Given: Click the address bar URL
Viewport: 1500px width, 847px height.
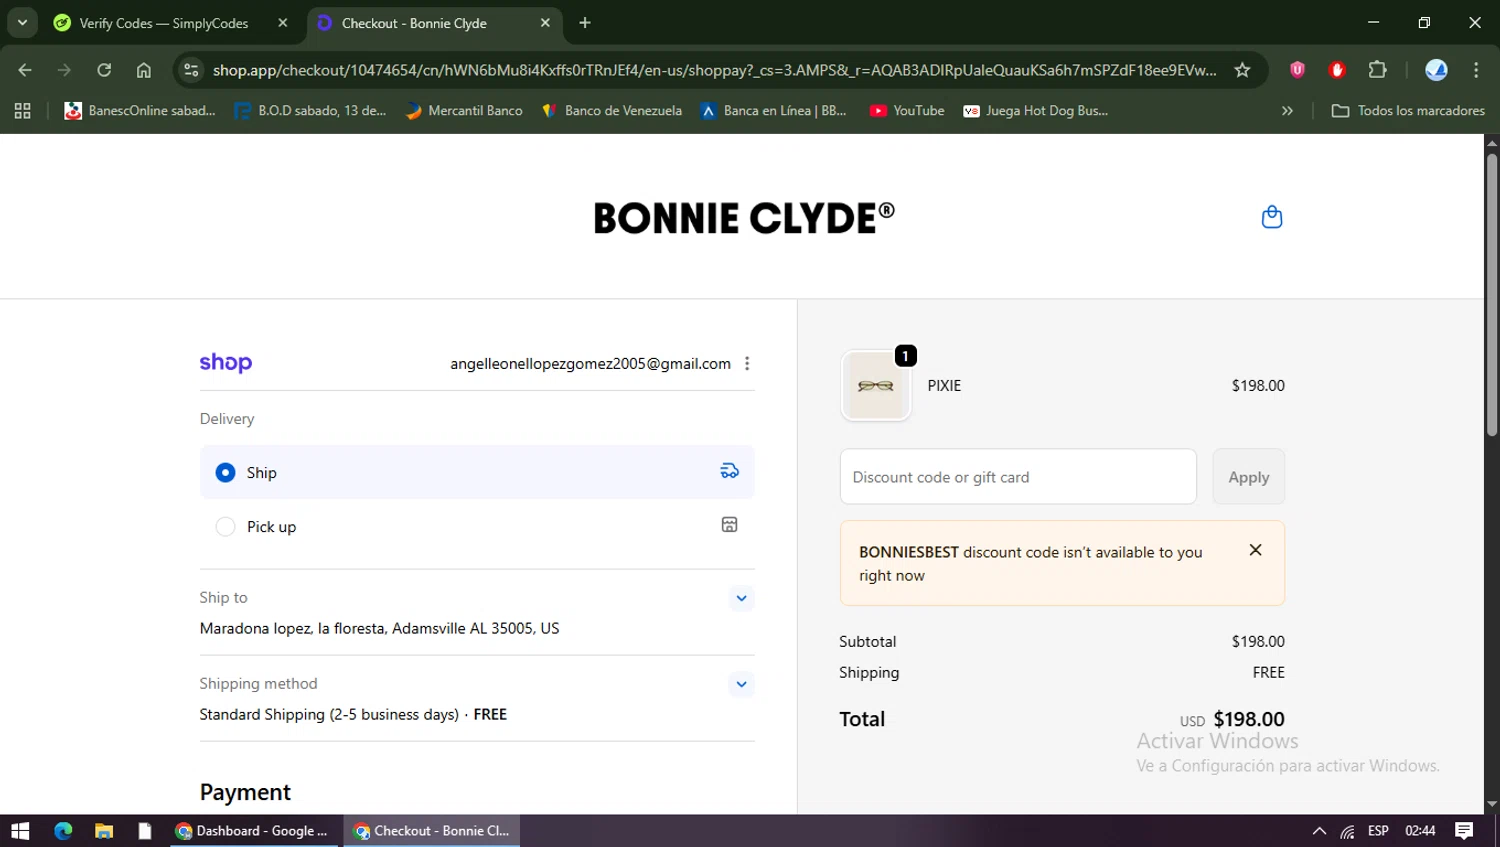Looking at the screenshot, I should pyautogui.click(x=715, y=70).
